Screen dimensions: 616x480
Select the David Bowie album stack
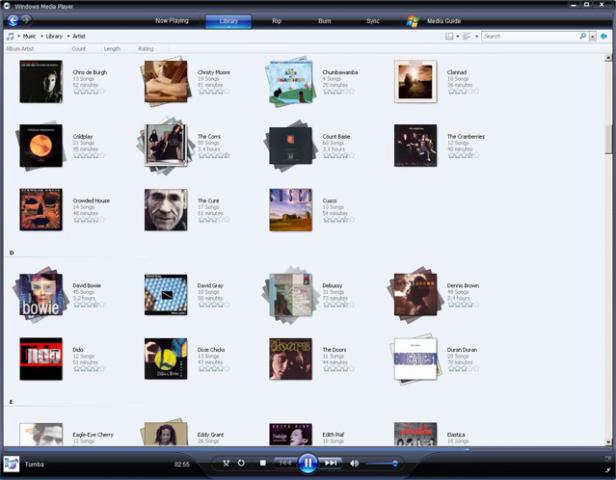tap(40, 295)
